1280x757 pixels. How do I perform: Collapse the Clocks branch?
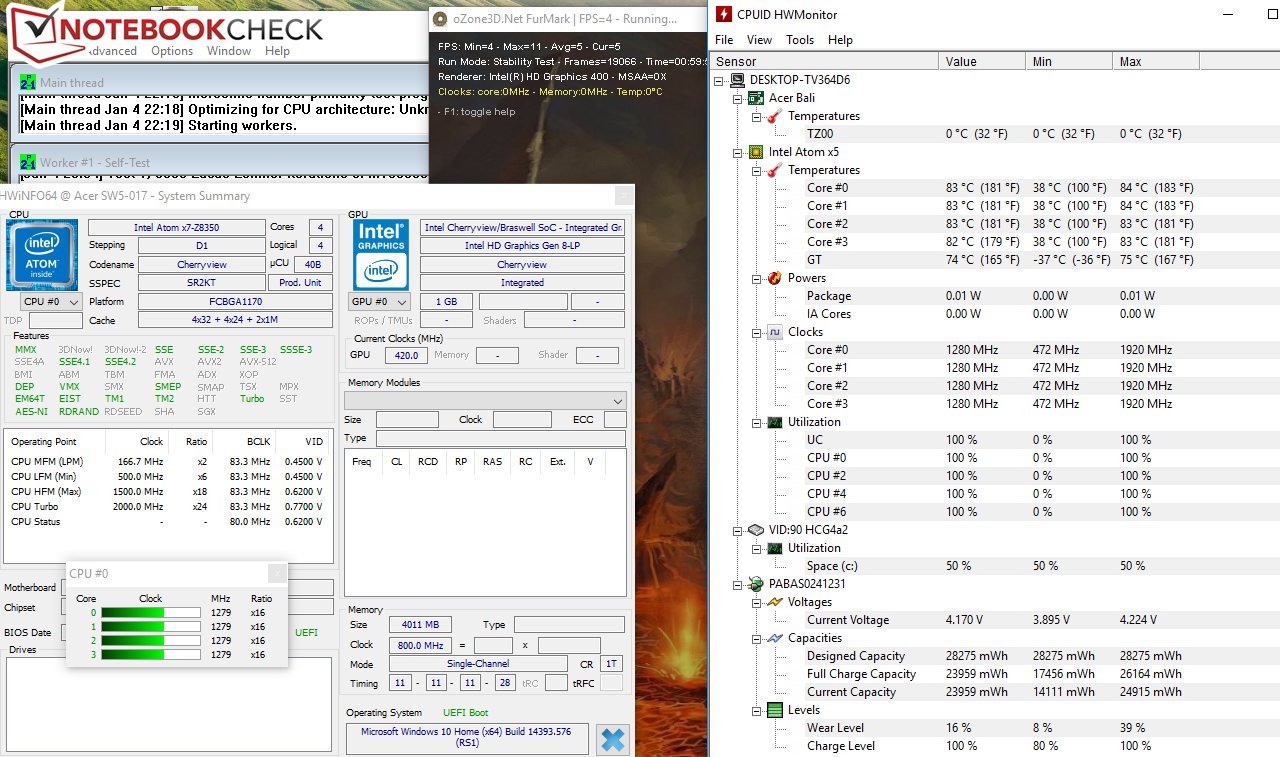click(757, 332)
